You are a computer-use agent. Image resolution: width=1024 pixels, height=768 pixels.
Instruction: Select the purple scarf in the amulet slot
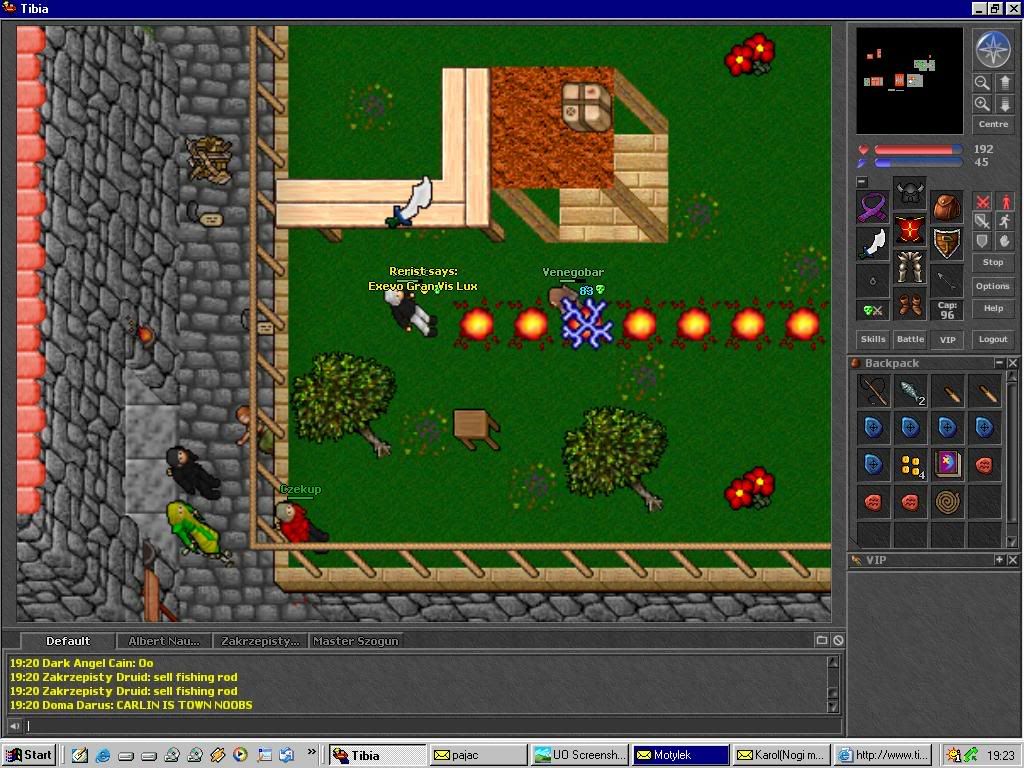point(872,207)
